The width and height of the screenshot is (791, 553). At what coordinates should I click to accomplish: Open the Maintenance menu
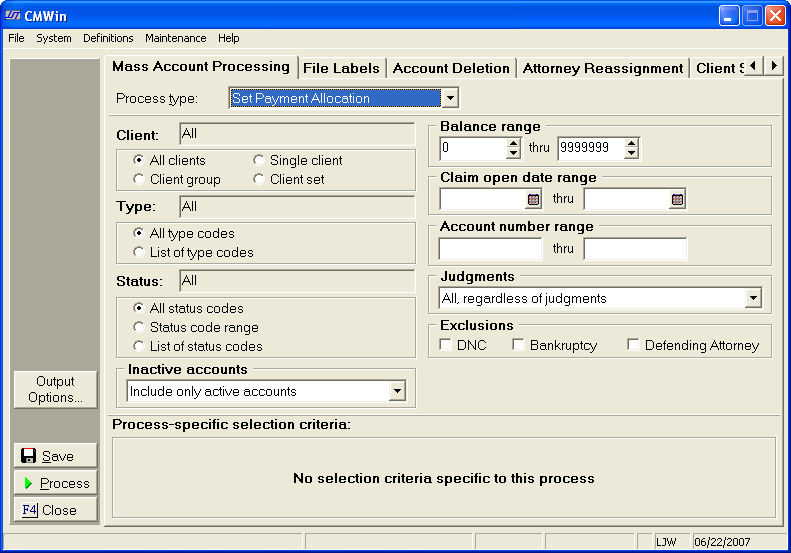175,38
